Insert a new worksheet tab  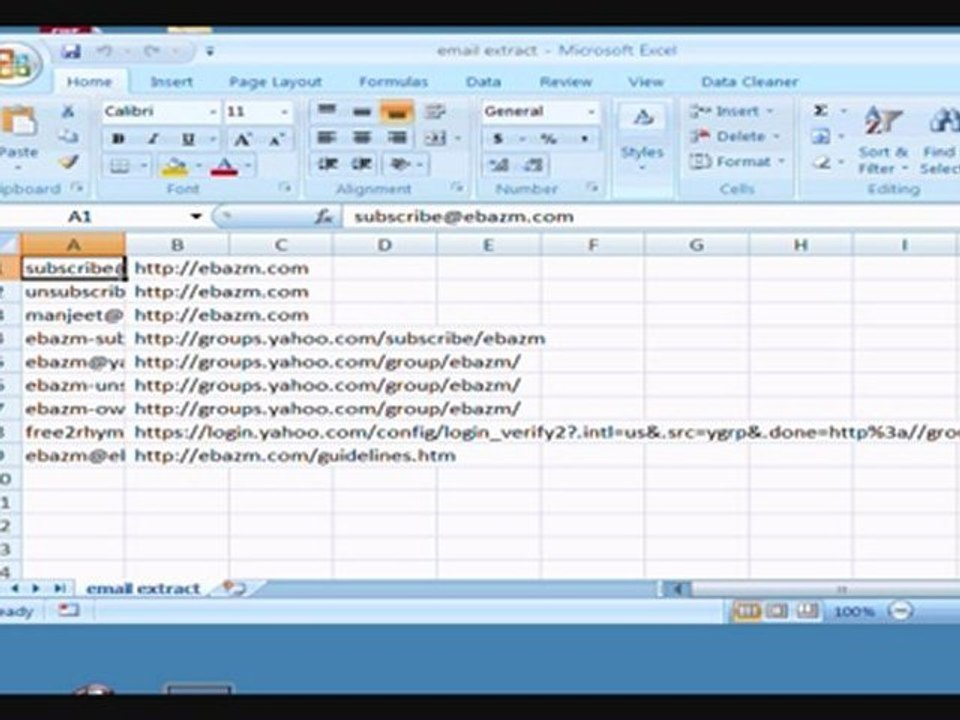coord(234,588)
